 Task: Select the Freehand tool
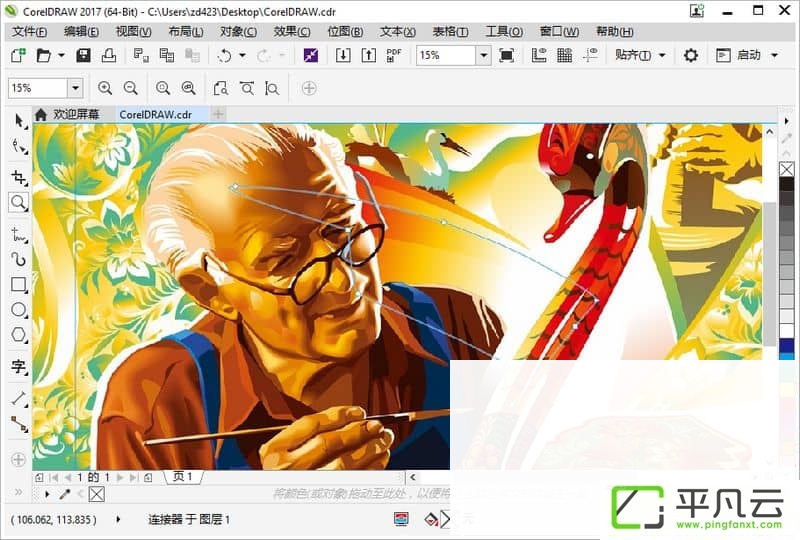click(19, 234)
